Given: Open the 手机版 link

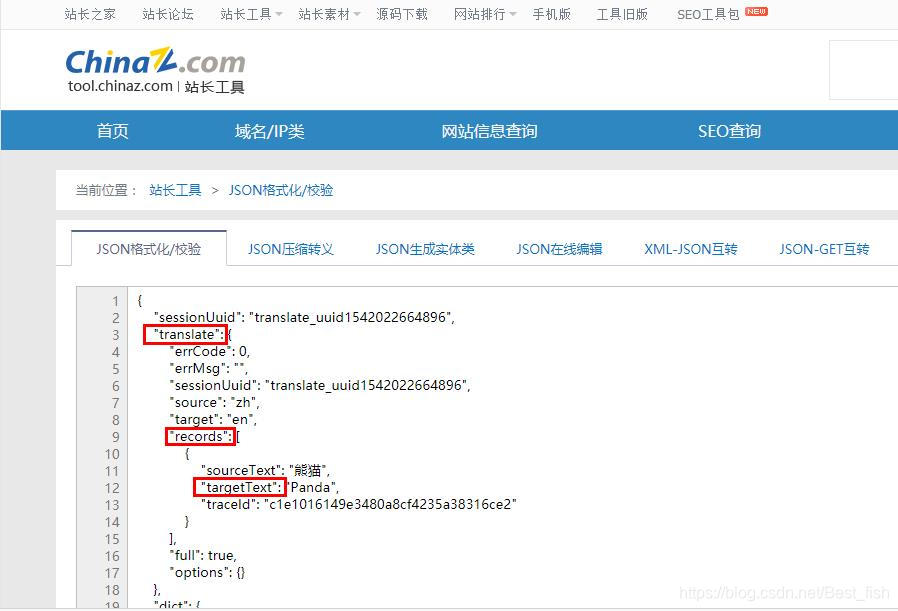Looking at the screenshot, I should 551,14.
